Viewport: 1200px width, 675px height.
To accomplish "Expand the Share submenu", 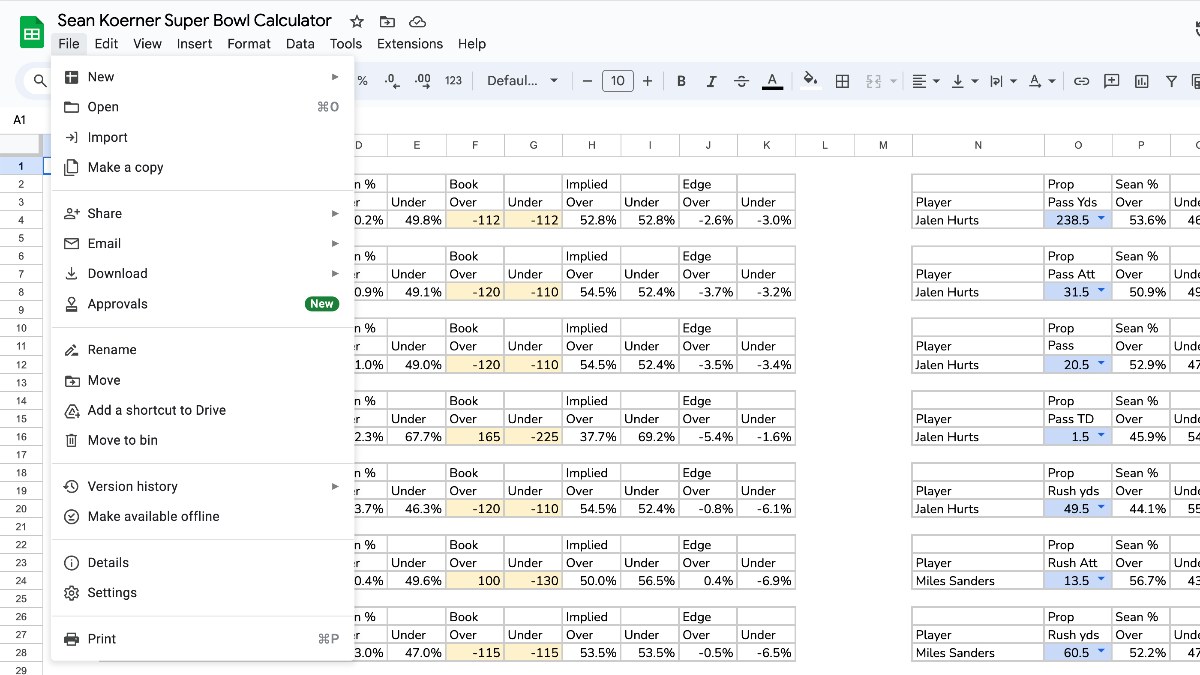I will [x=203, y=213].
